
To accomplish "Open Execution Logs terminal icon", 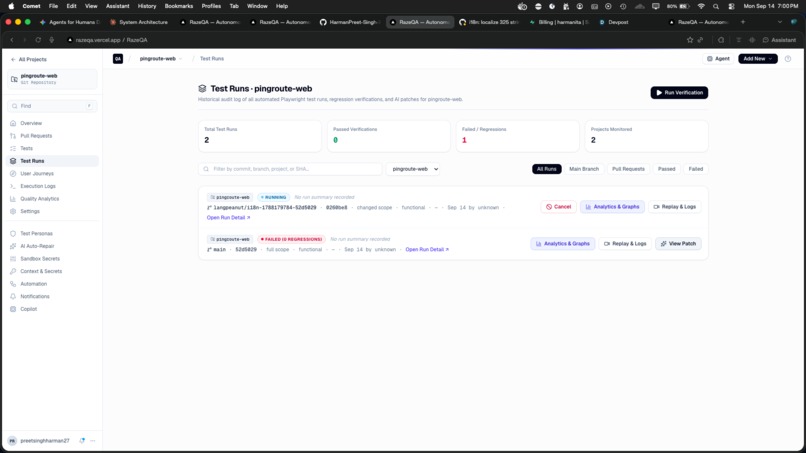I will [13, 186].
